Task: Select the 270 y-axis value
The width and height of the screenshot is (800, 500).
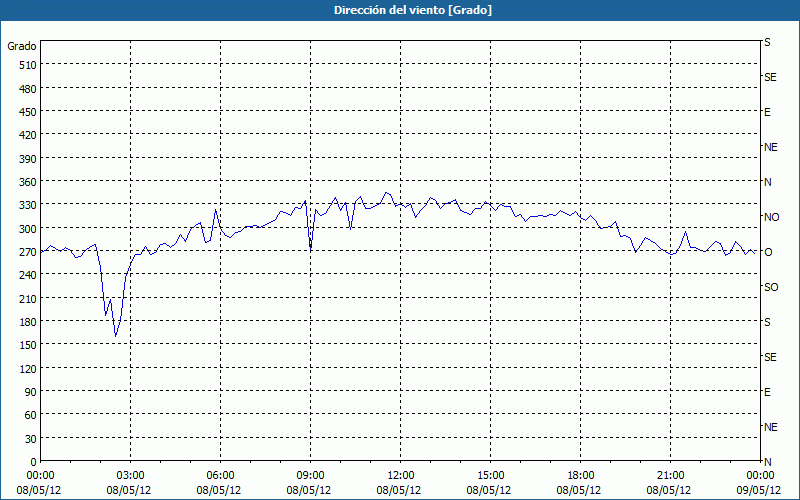Action: coord(28,252)
